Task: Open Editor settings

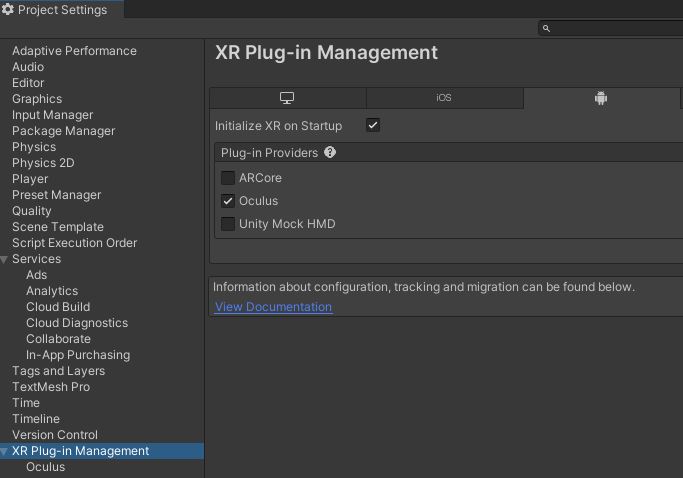Action: pyautogui.click(x=28, y=83)
